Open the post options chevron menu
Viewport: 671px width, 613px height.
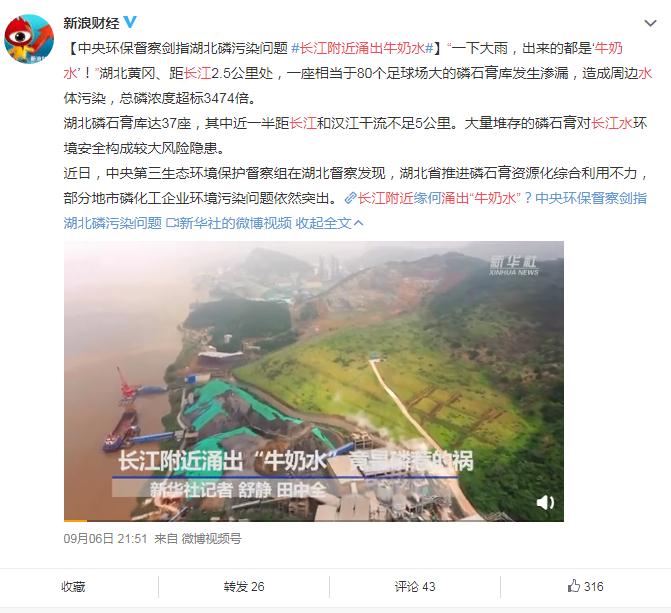(x=650, y=23)
